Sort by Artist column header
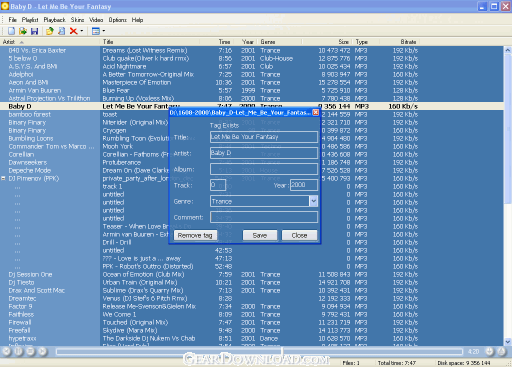 (50, 42)
